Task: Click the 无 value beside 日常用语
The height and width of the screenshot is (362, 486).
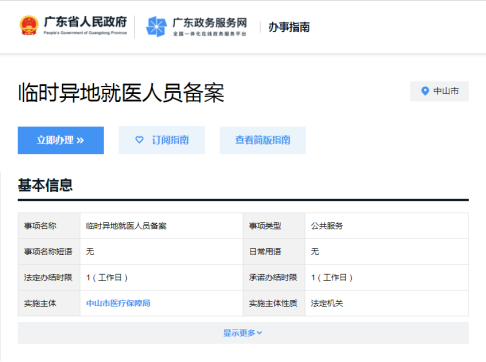Action: (315, 251)
